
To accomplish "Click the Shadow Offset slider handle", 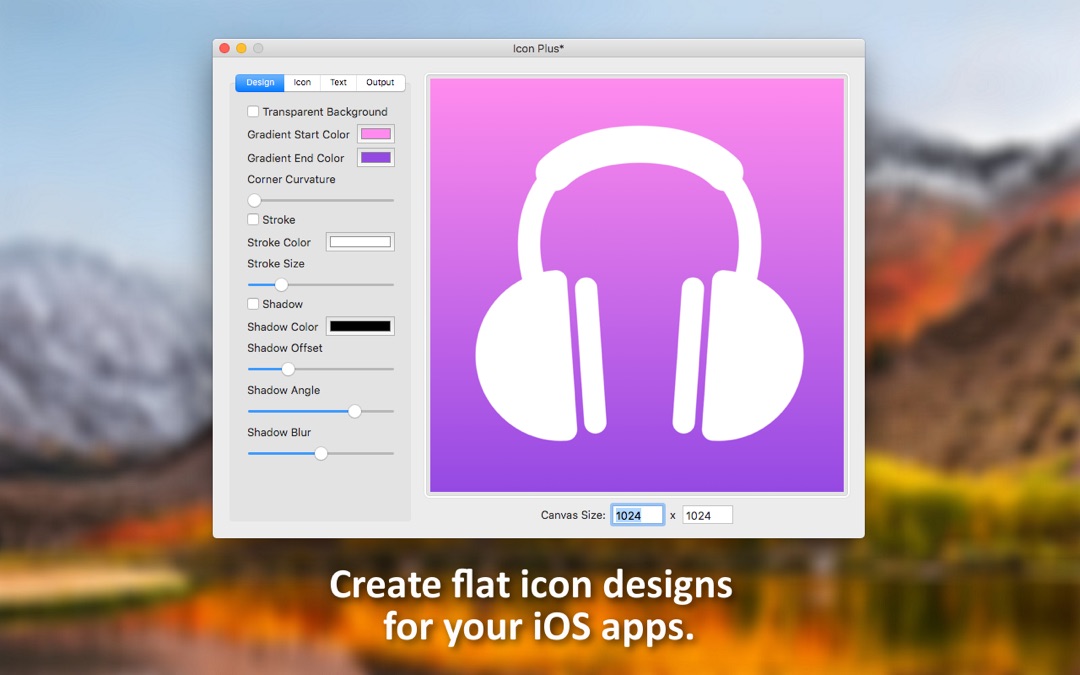I will (x=288, y=369).
